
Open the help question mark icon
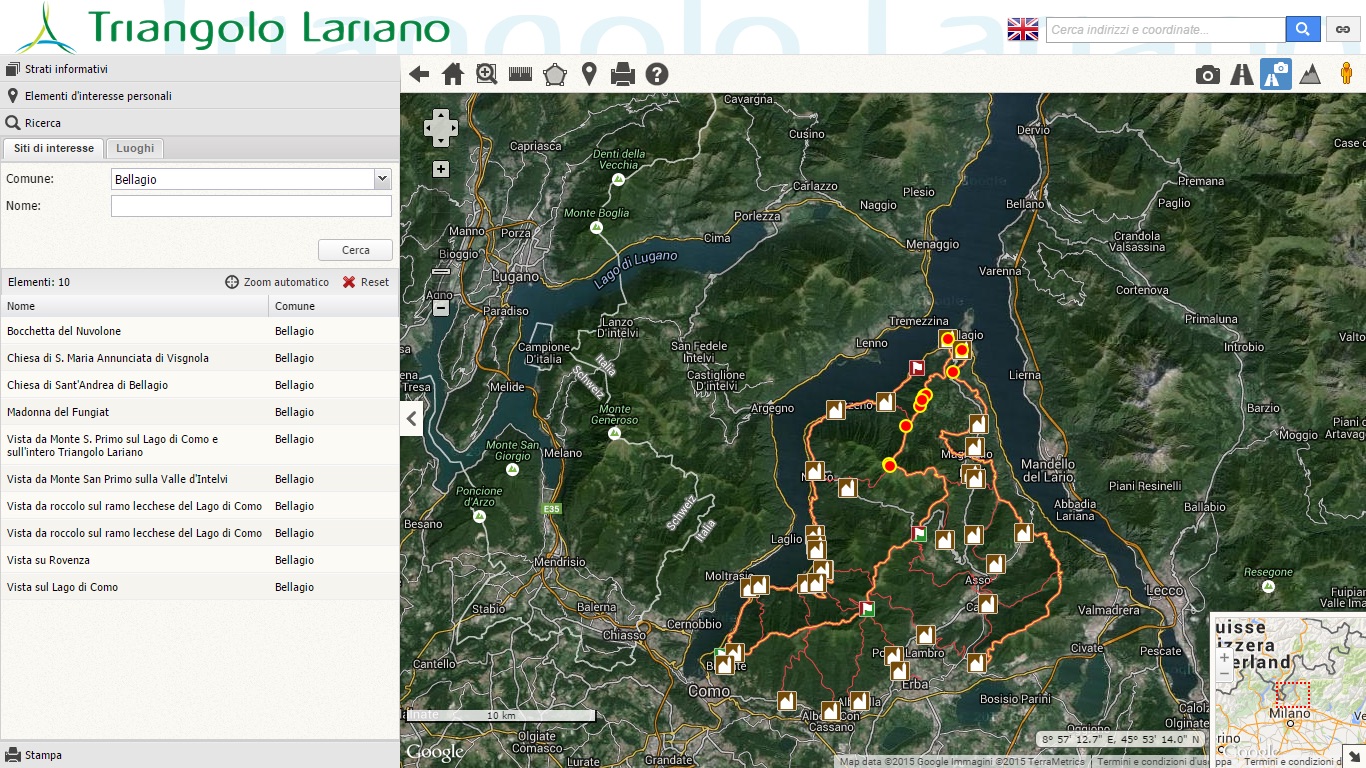coord(656,74)
